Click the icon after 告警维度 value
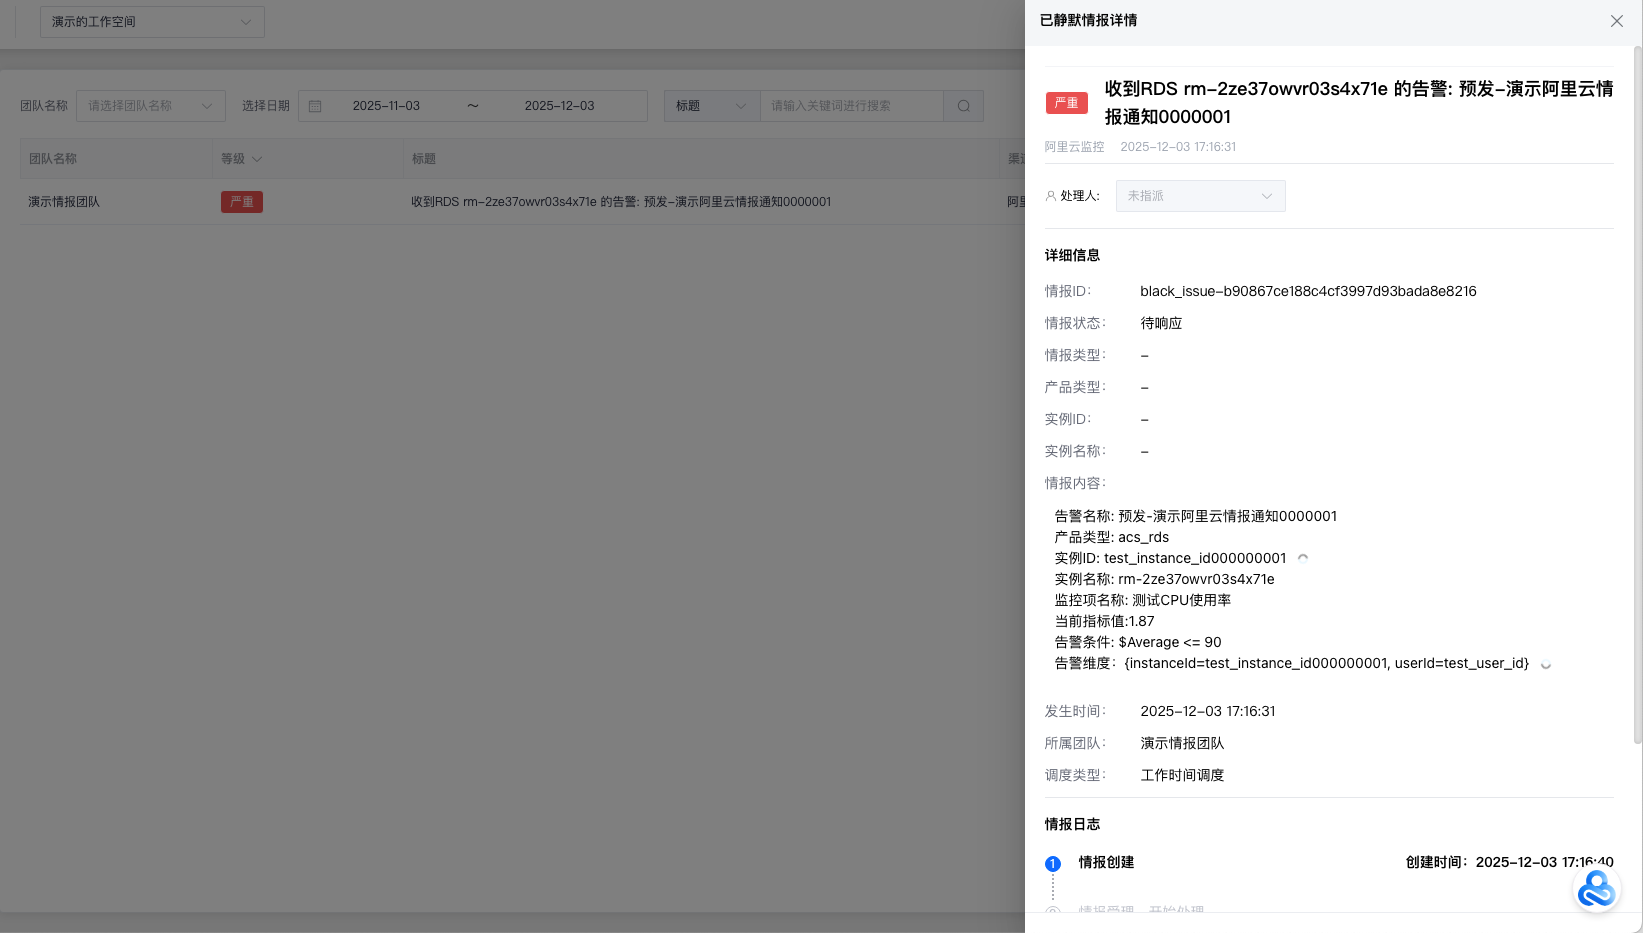The height and width of the screenshot is (933, 1643). (1545, 665)
